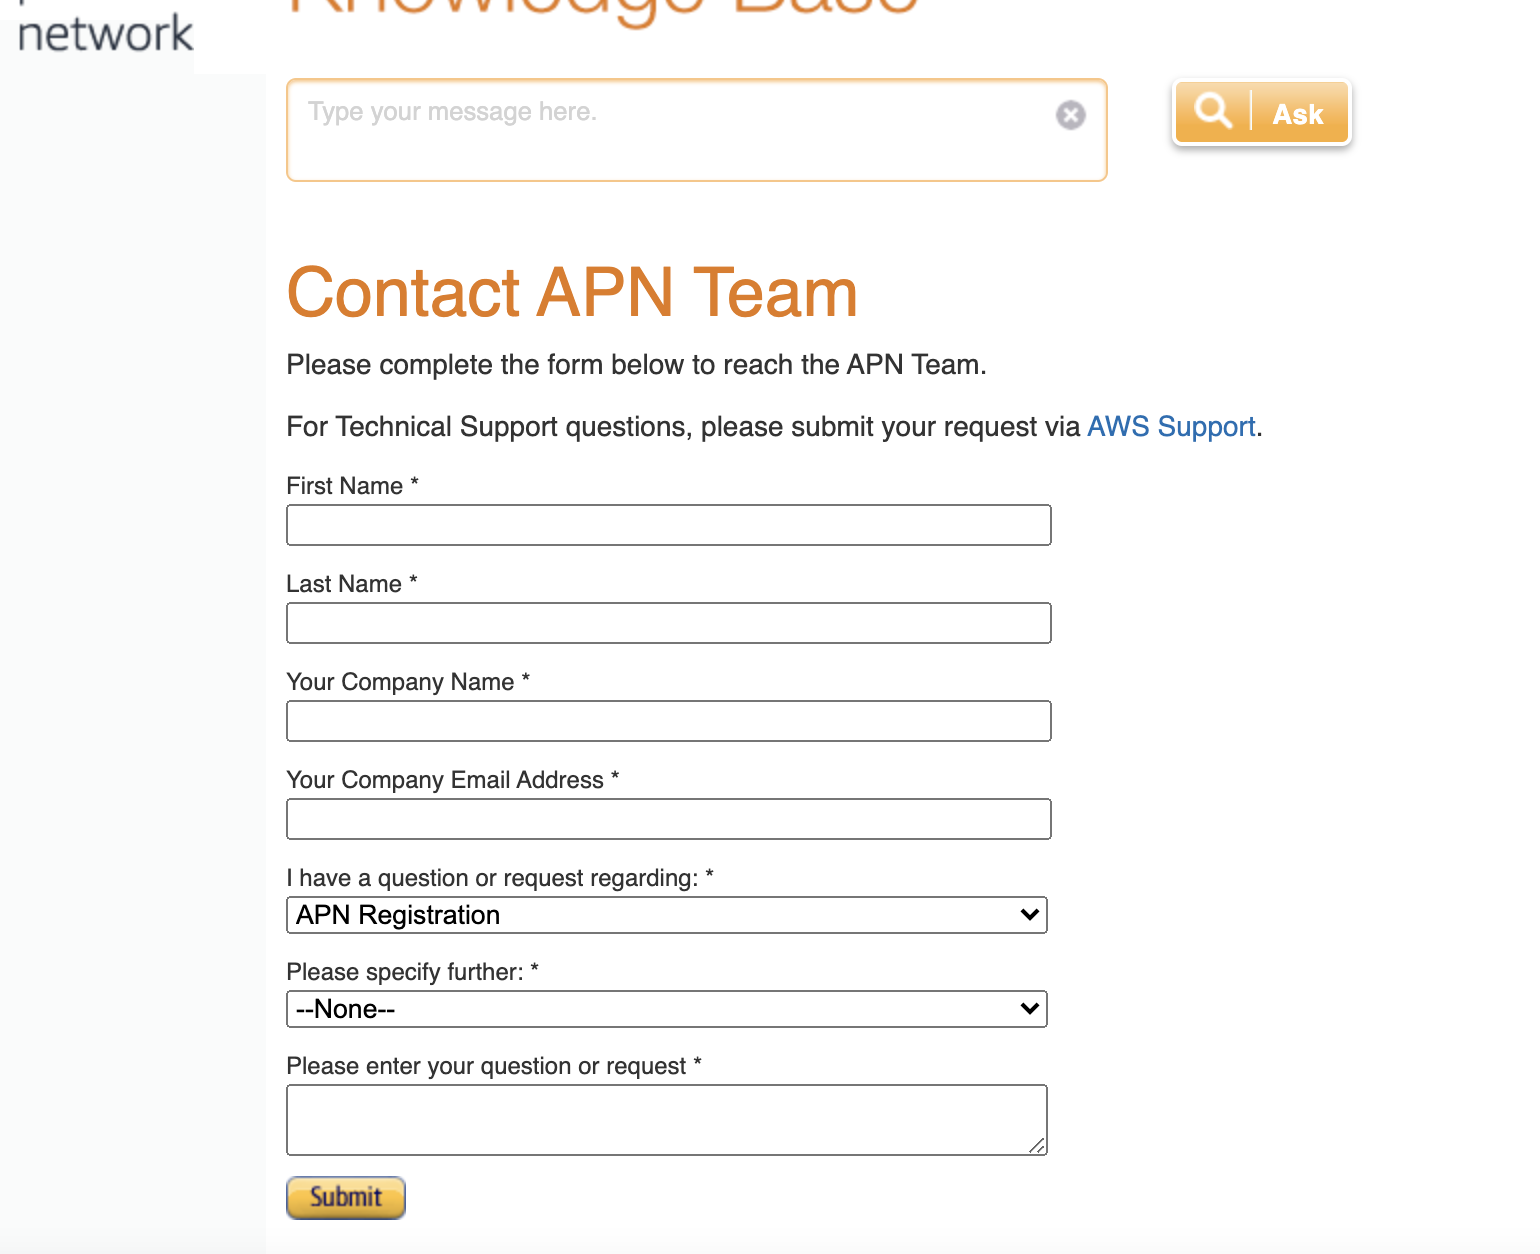Click the 'Last Name *' label
Screen dimensions: 1540x1254
click(x=352, y=584)
